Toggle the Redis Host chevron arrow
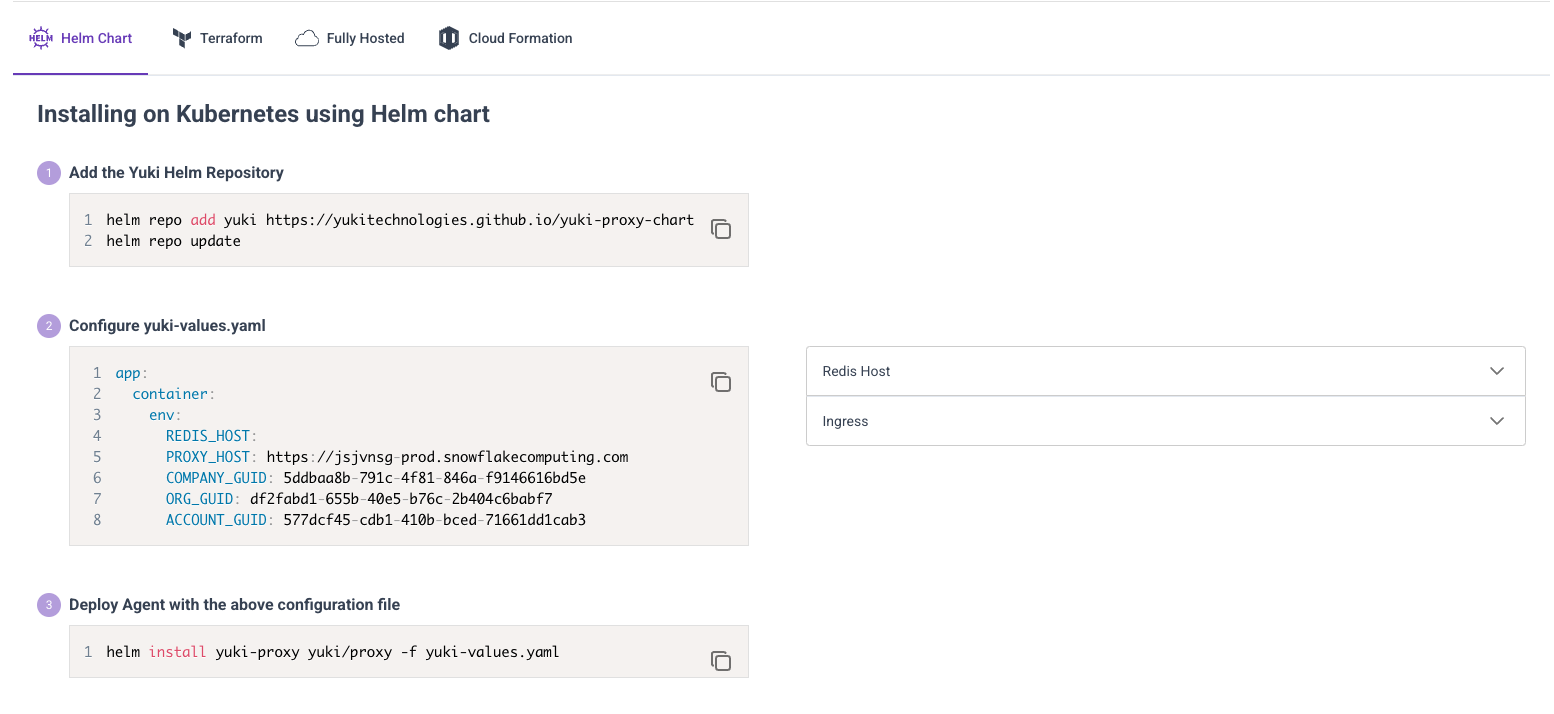Viewport: 1554px width, 714px height. [1497, 371]
